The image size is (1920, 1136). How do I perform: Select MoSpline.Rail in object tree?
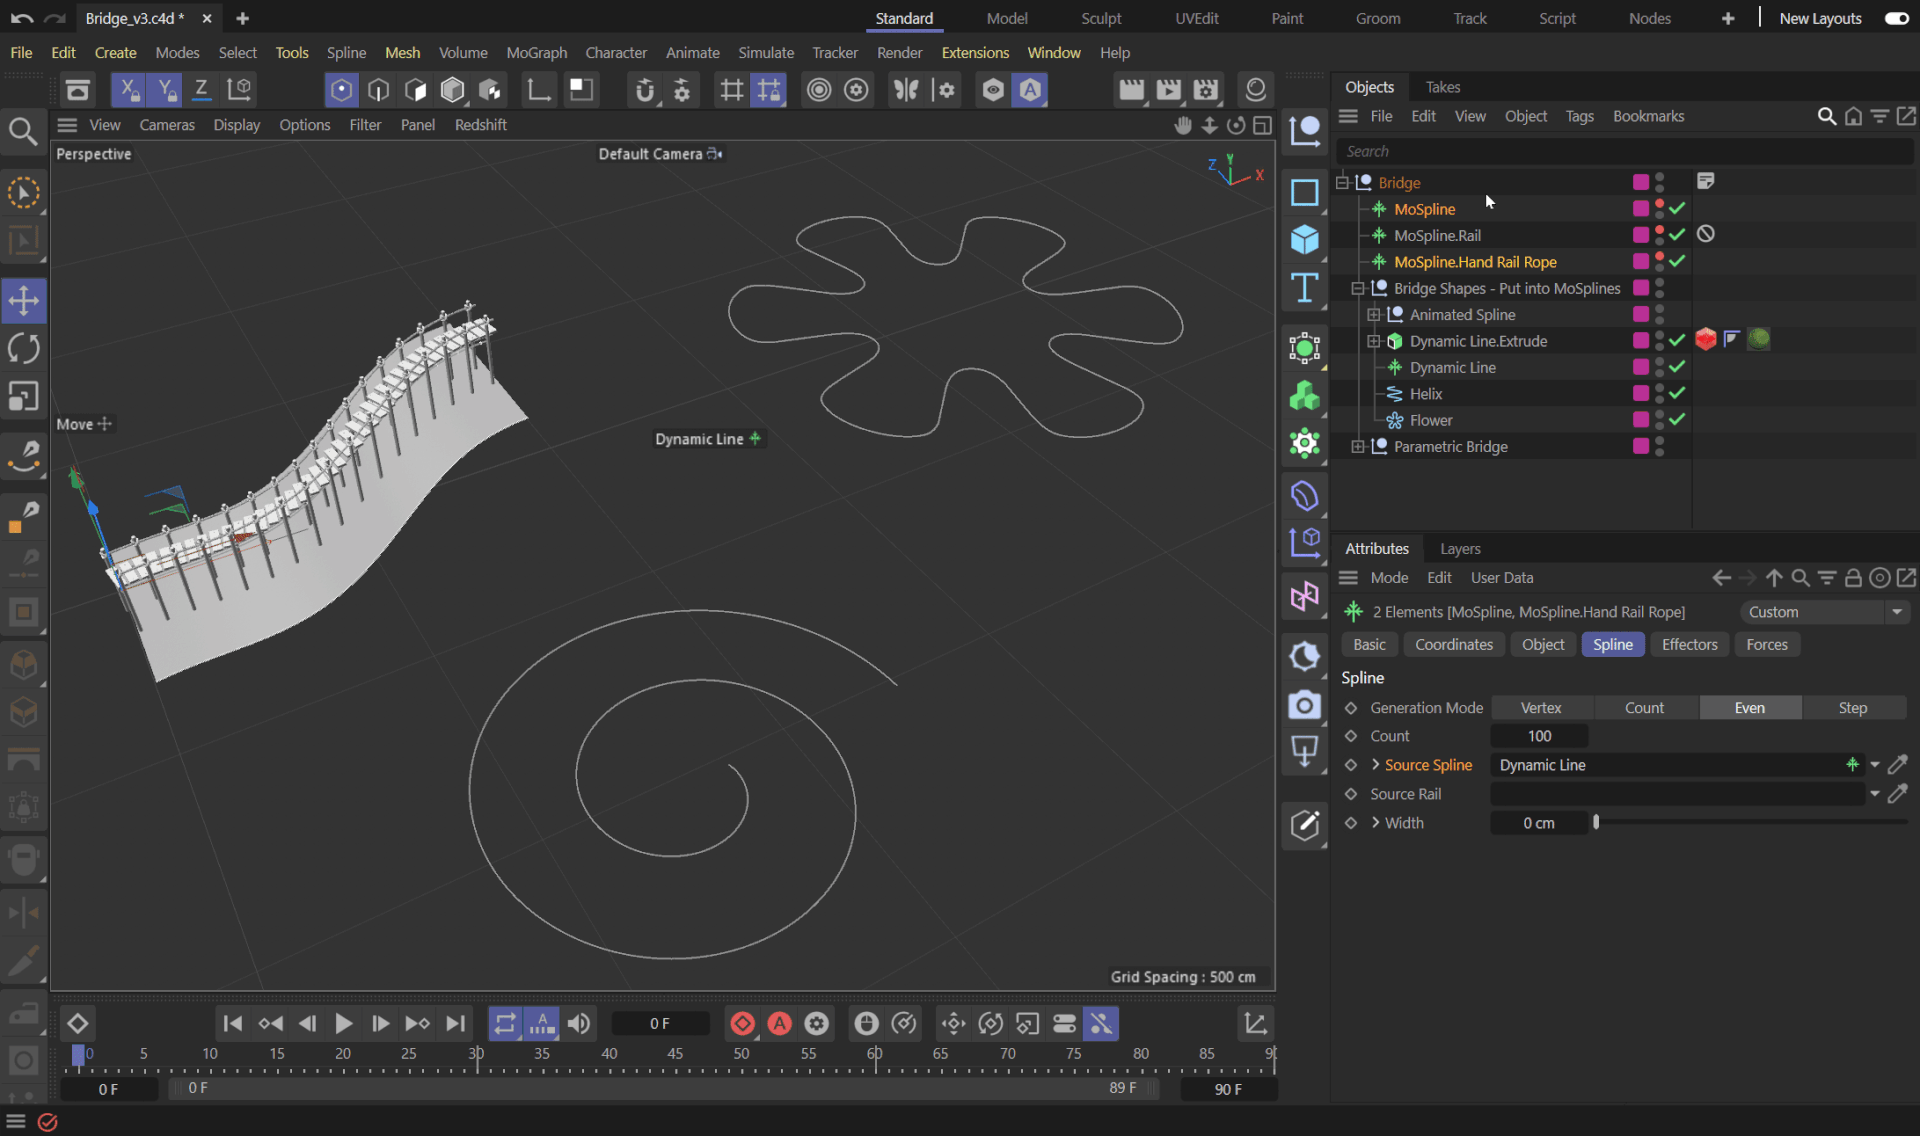pos(1437,235)
